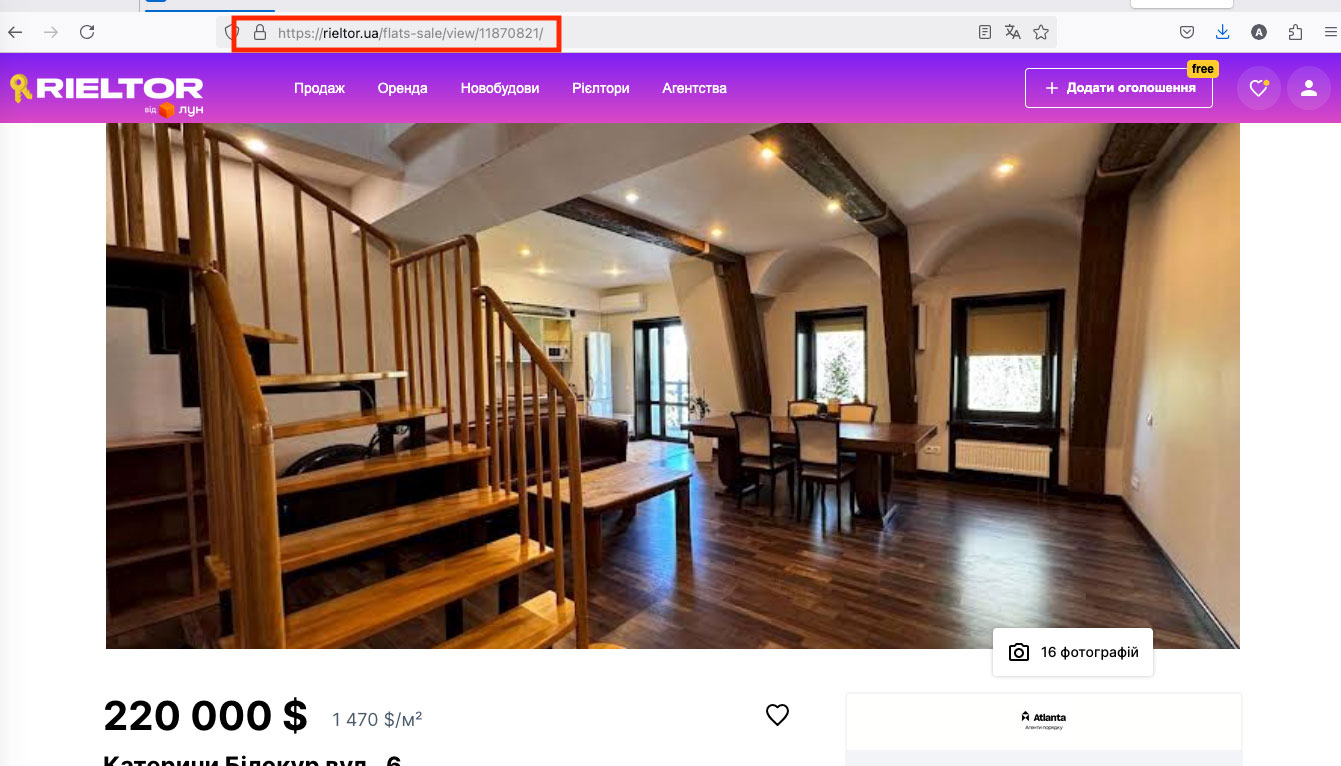
Task: Go to Агентства section
Action: pos(694,88)
